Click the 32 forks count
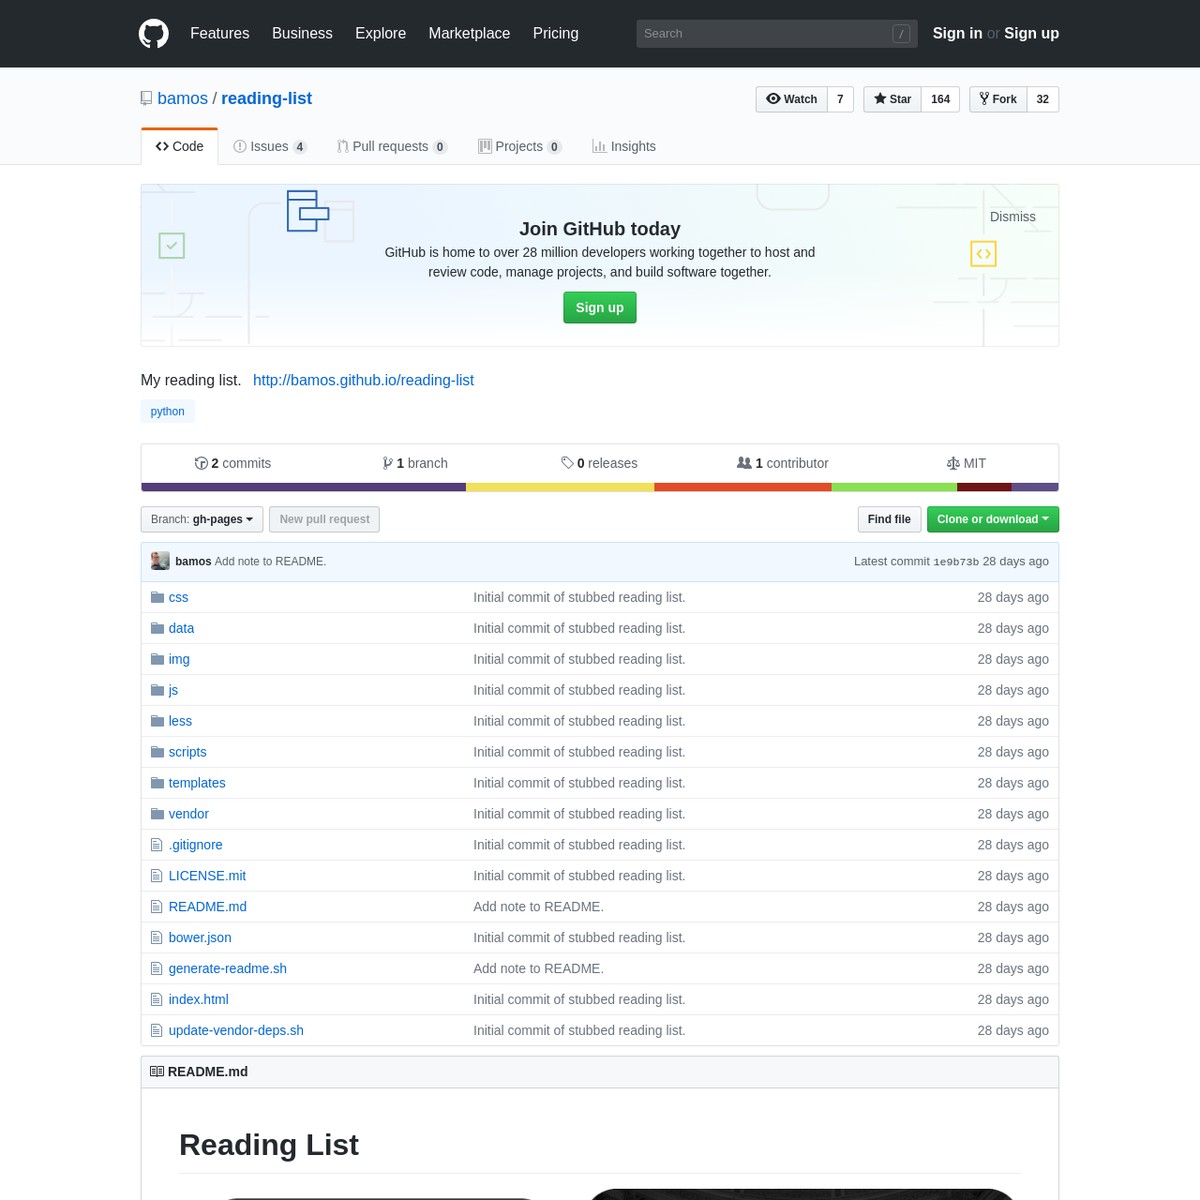1200x1200 pixels. (1043, 99)
